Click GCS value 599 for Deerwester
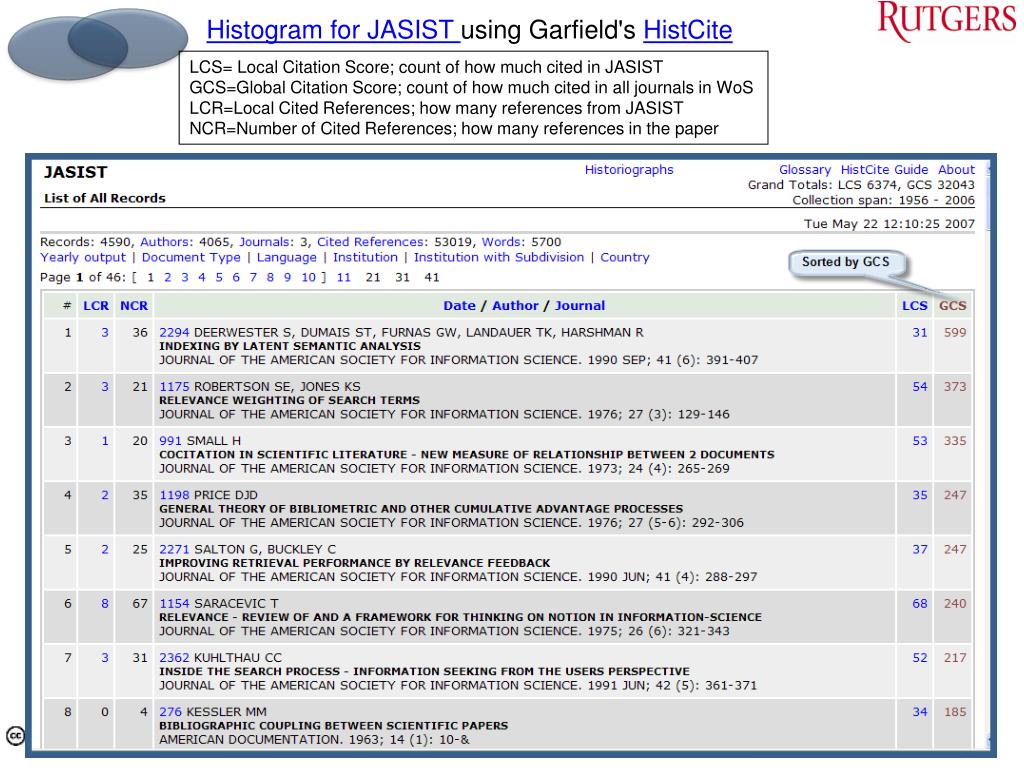The height and width of the screenshot is (768, 1024). (x=955, y=332)
